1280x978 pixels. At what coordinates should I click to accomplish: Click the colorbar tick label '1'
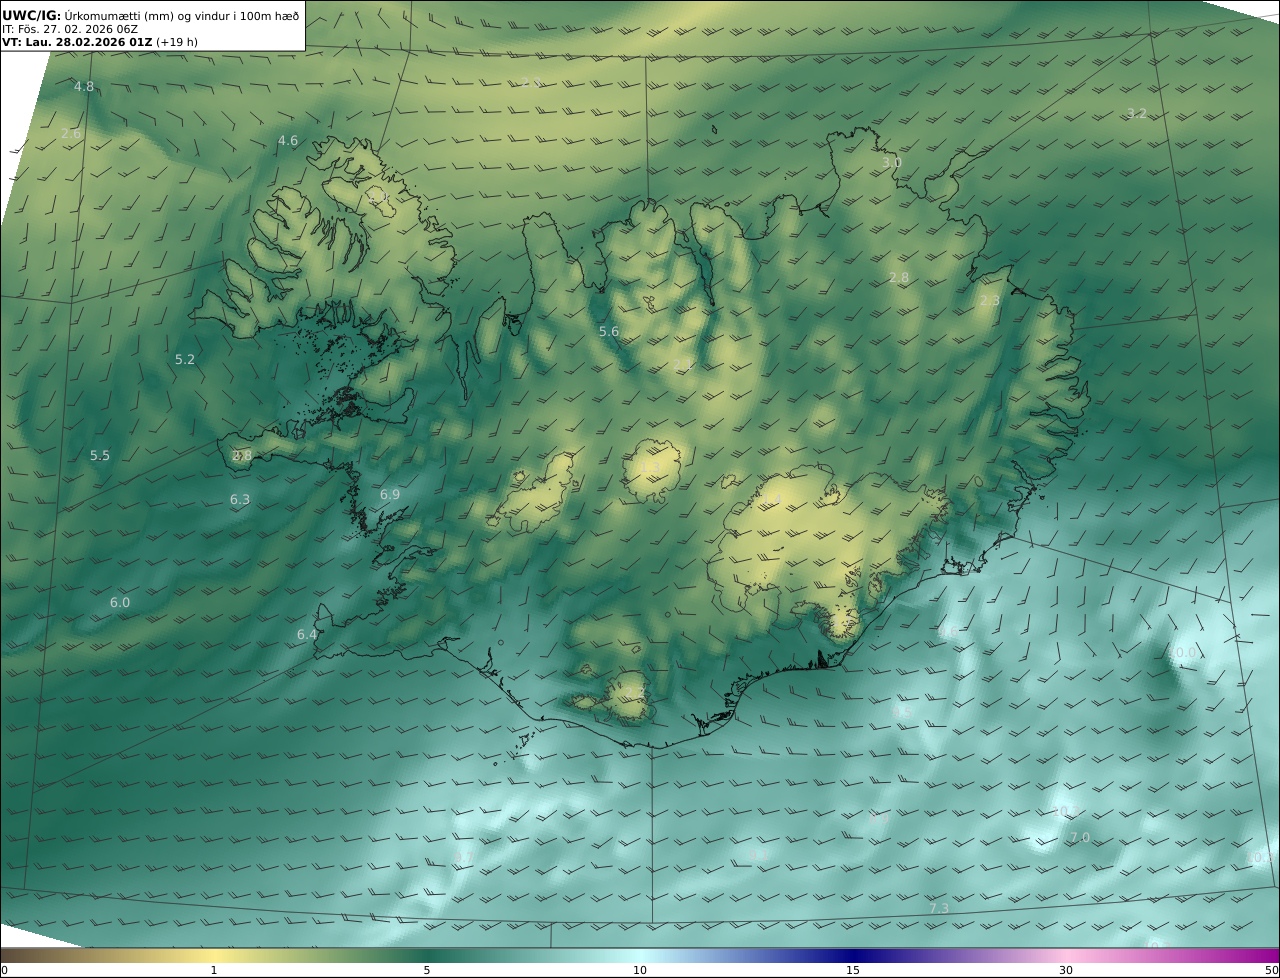click(x=213, y=970)
